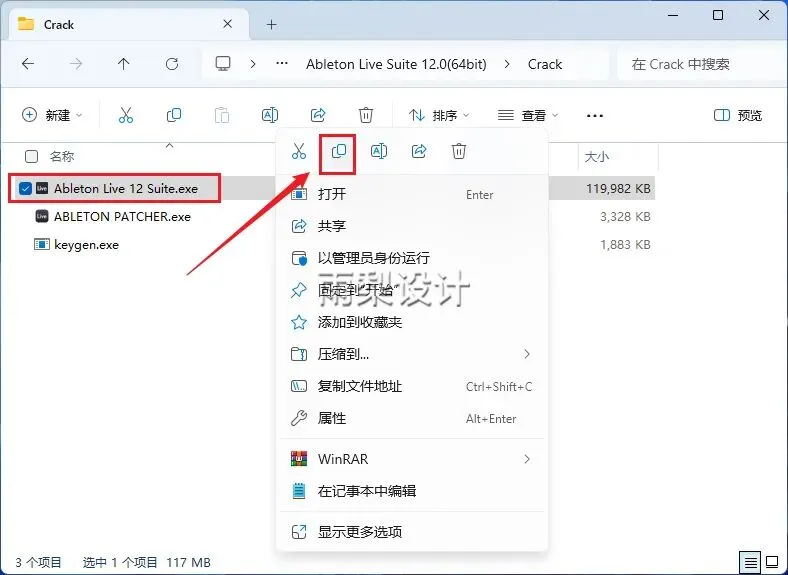Click the toolbar Share icon
Viewport: 788px width, 575px height.
(x=318, y=115)
